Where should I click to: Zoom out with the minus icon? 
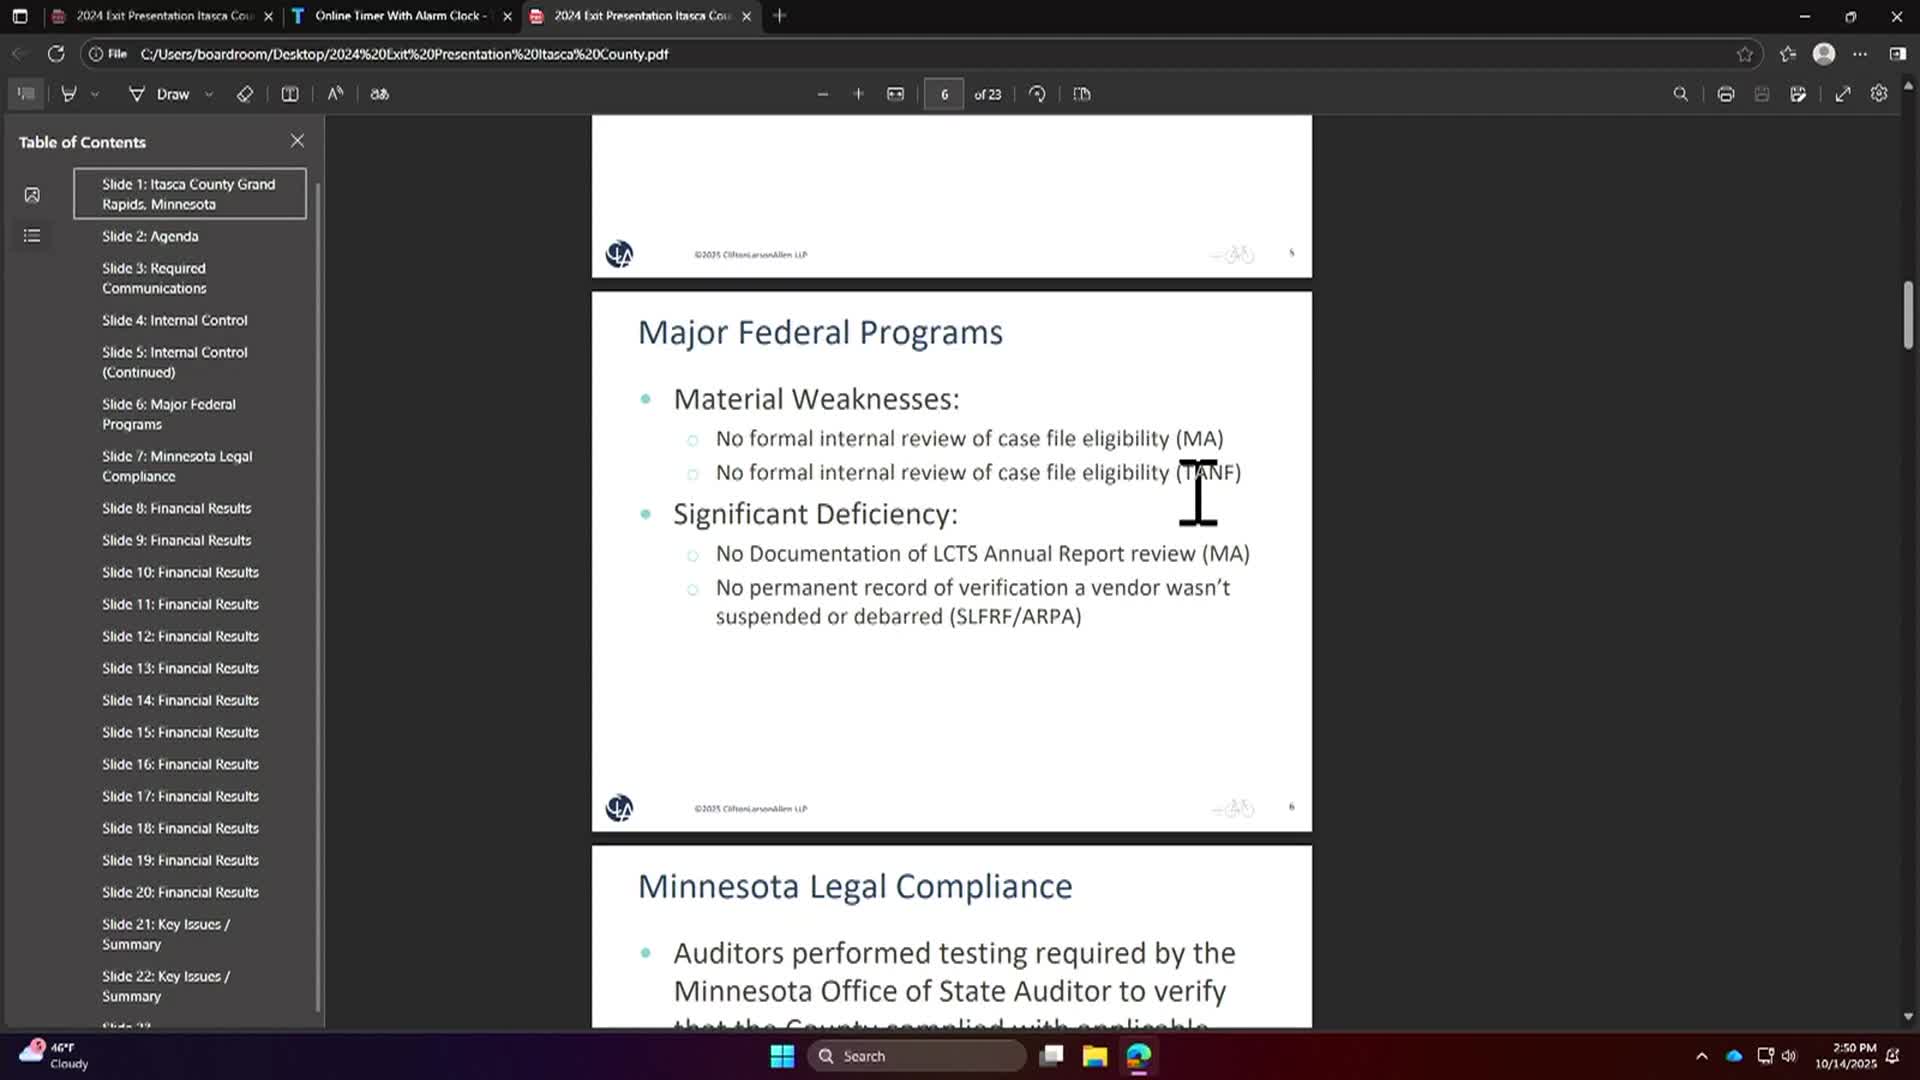coord(823,94)
